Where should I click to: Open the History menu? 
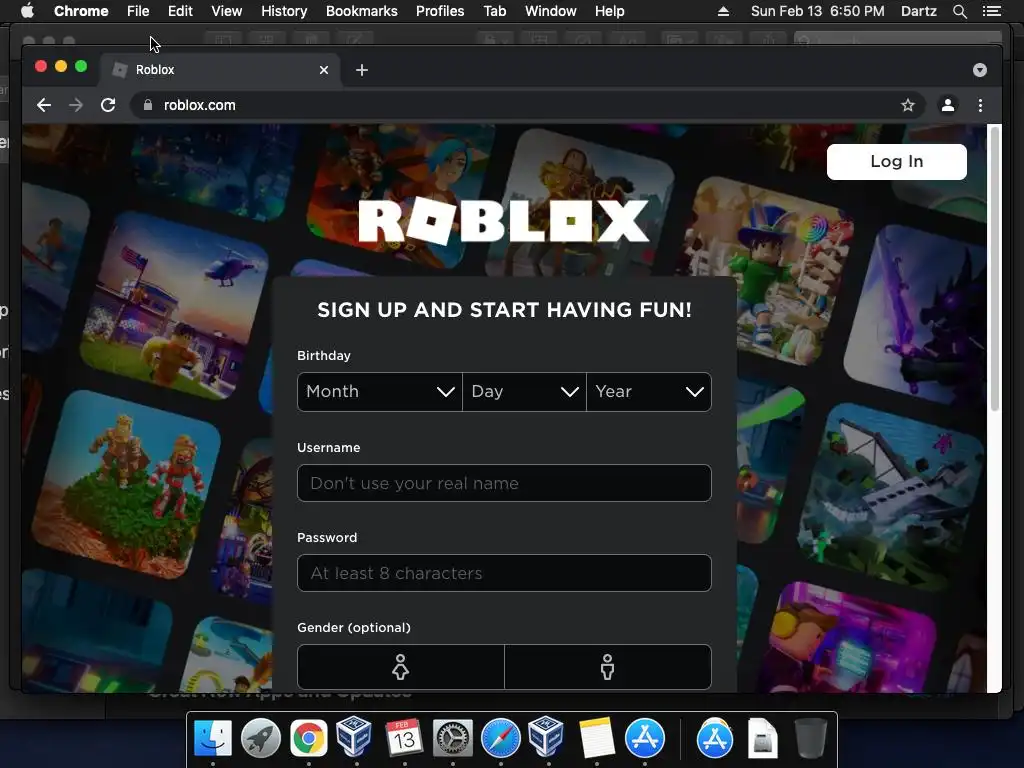pos(284,11)
